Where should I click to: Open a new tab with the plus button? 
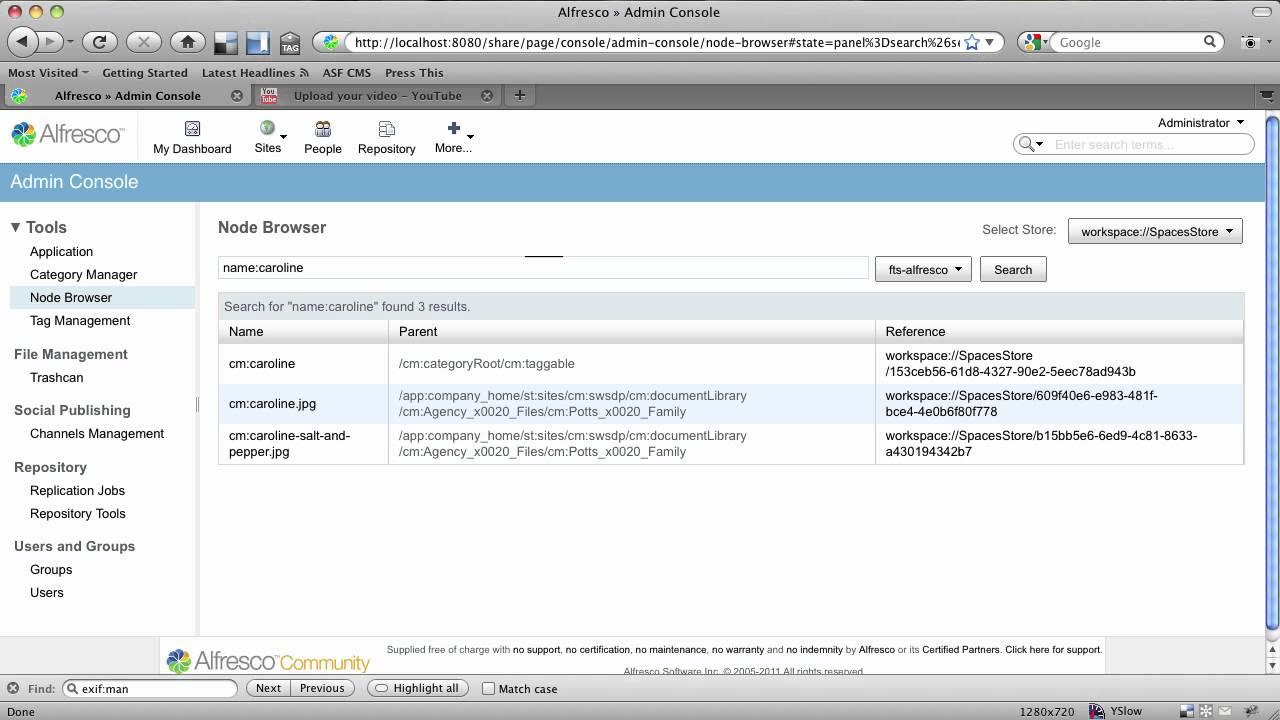519,95
